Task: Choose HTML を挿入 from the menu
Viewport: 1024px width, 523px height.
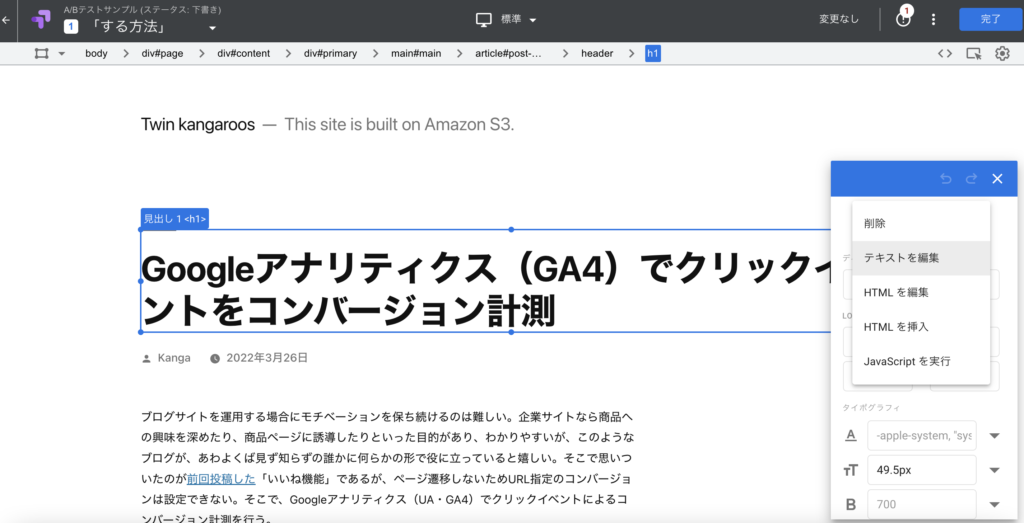Action: (921, 327)
